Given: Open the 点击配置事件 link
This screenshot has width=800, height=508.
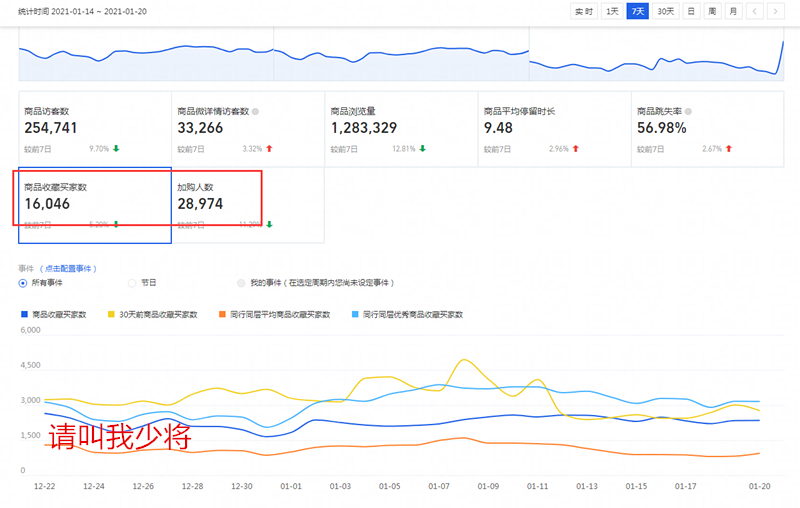Looking at the screenshot, I should pyautogui.click(x=68, y=268).
